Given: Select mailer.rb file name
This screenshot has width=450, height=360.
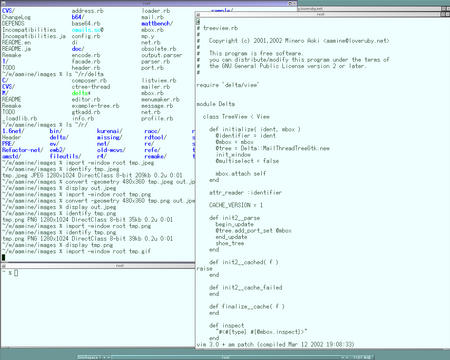Looking at the screenshot, I should point(156,87).
